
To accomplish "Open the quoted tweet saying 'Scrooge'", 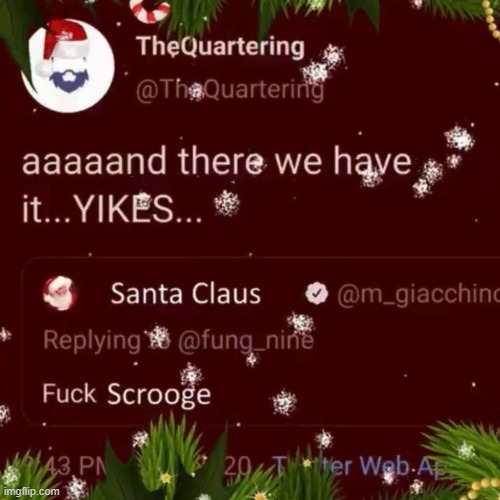I will [x=260, y=341].
